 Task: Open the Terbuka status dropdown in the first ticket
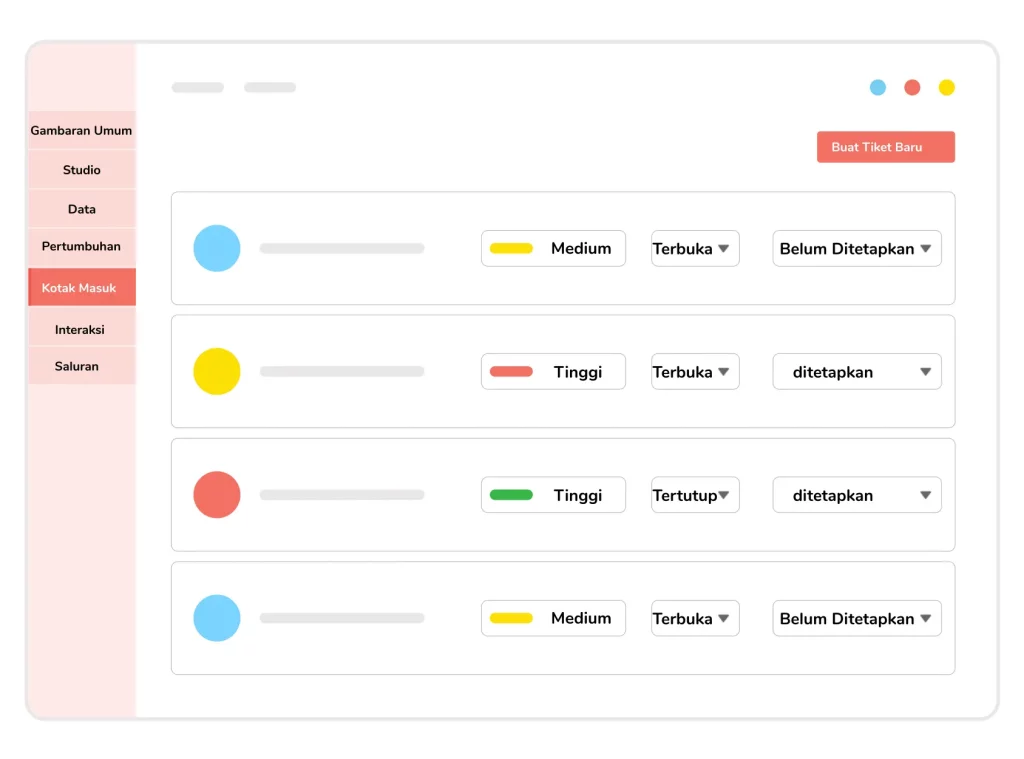pos(695,249)
